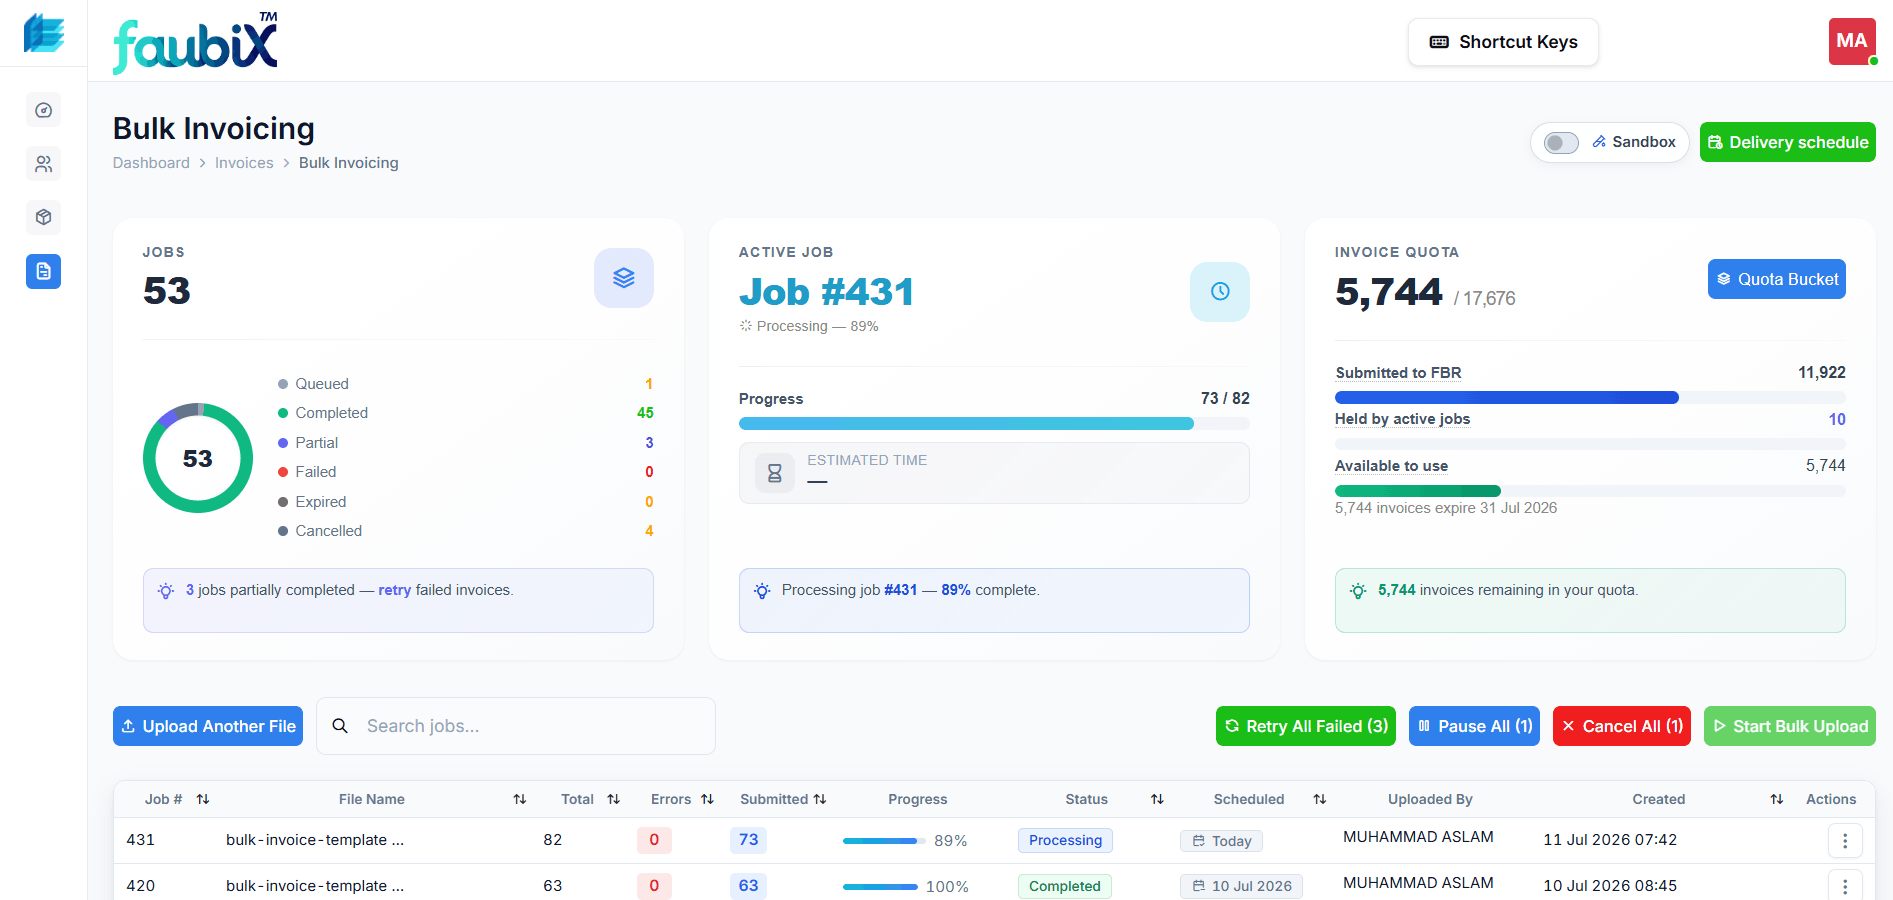The image size is (1893, 900).
Task: Sort table by Submitted column arrows
Action: click(x=820, y=799)
